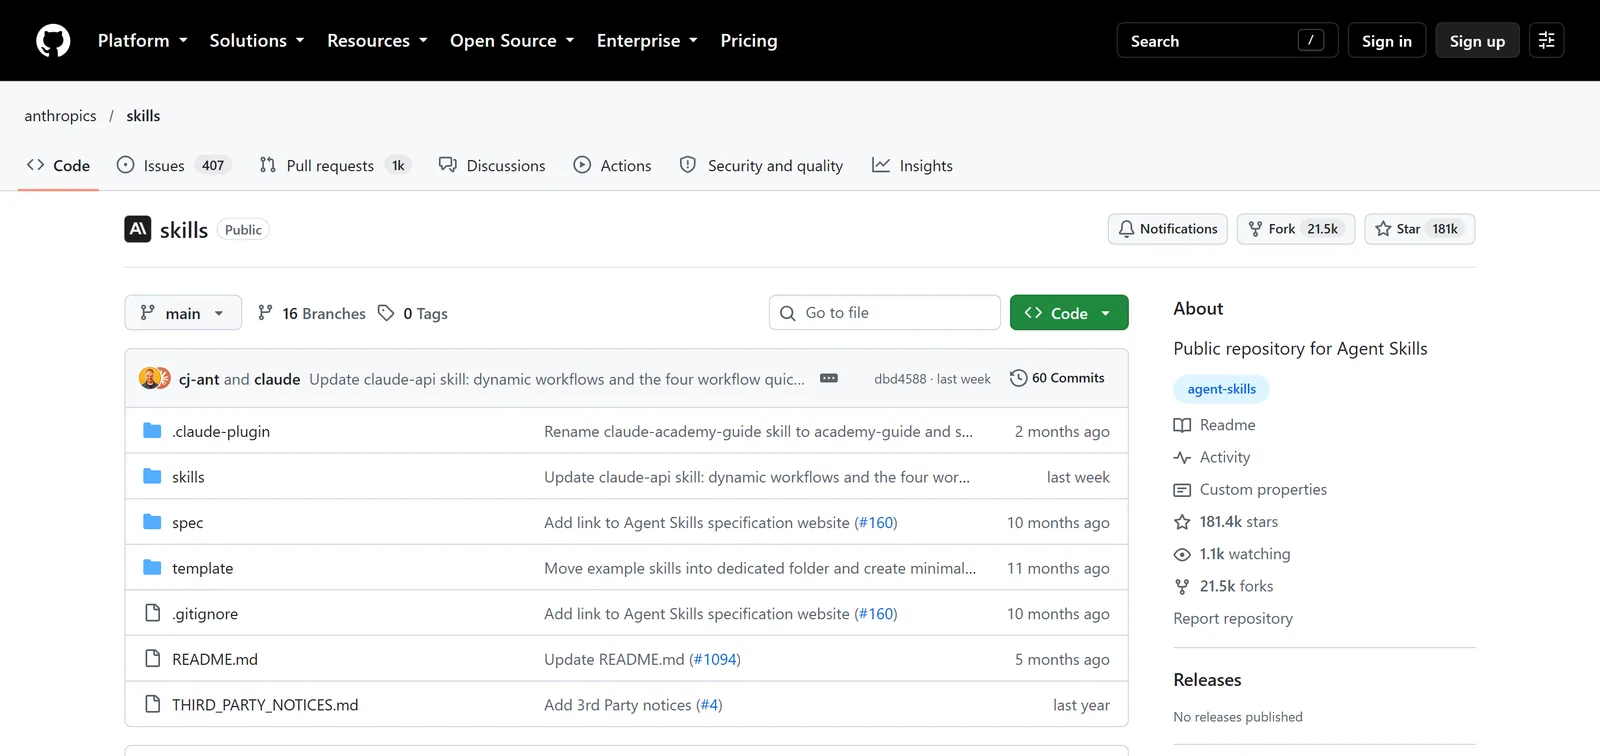Click the Notifications button
Screen dimensions: 1600x756
1168,229
